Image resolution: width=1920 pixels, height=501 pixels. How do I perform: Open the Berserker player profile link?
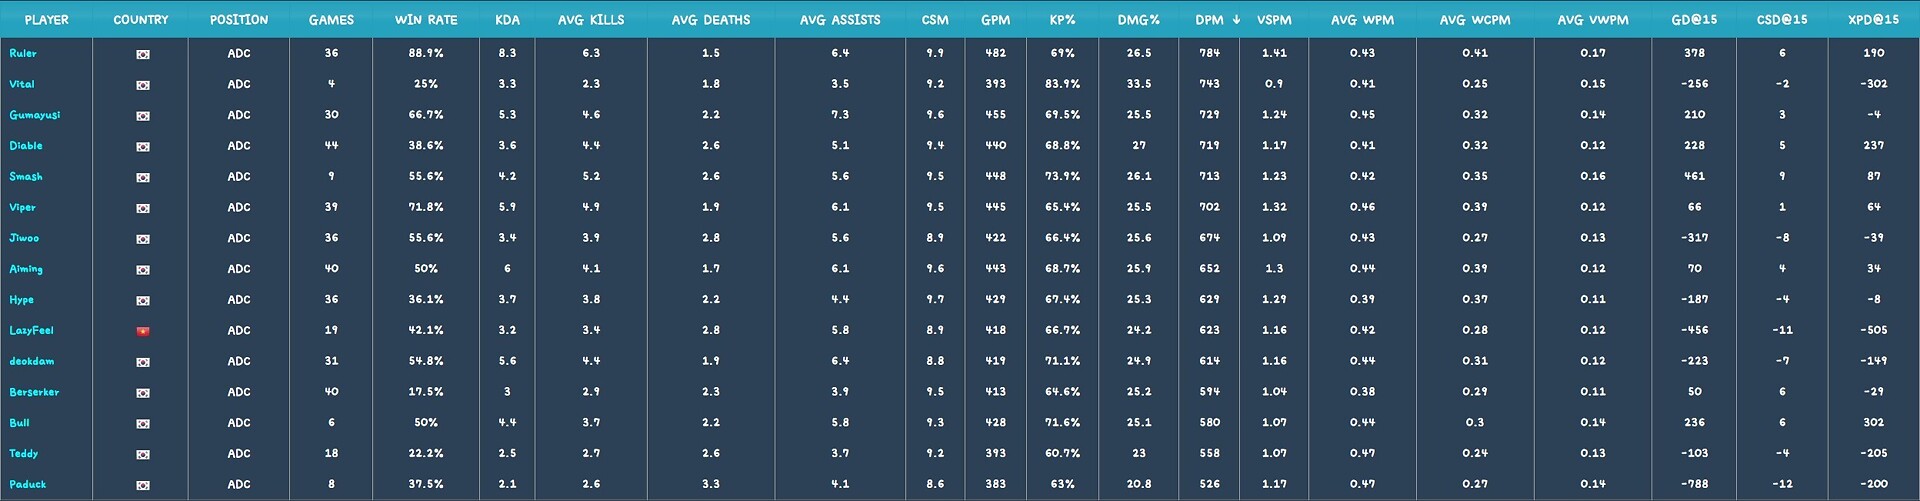pos(34,392)
